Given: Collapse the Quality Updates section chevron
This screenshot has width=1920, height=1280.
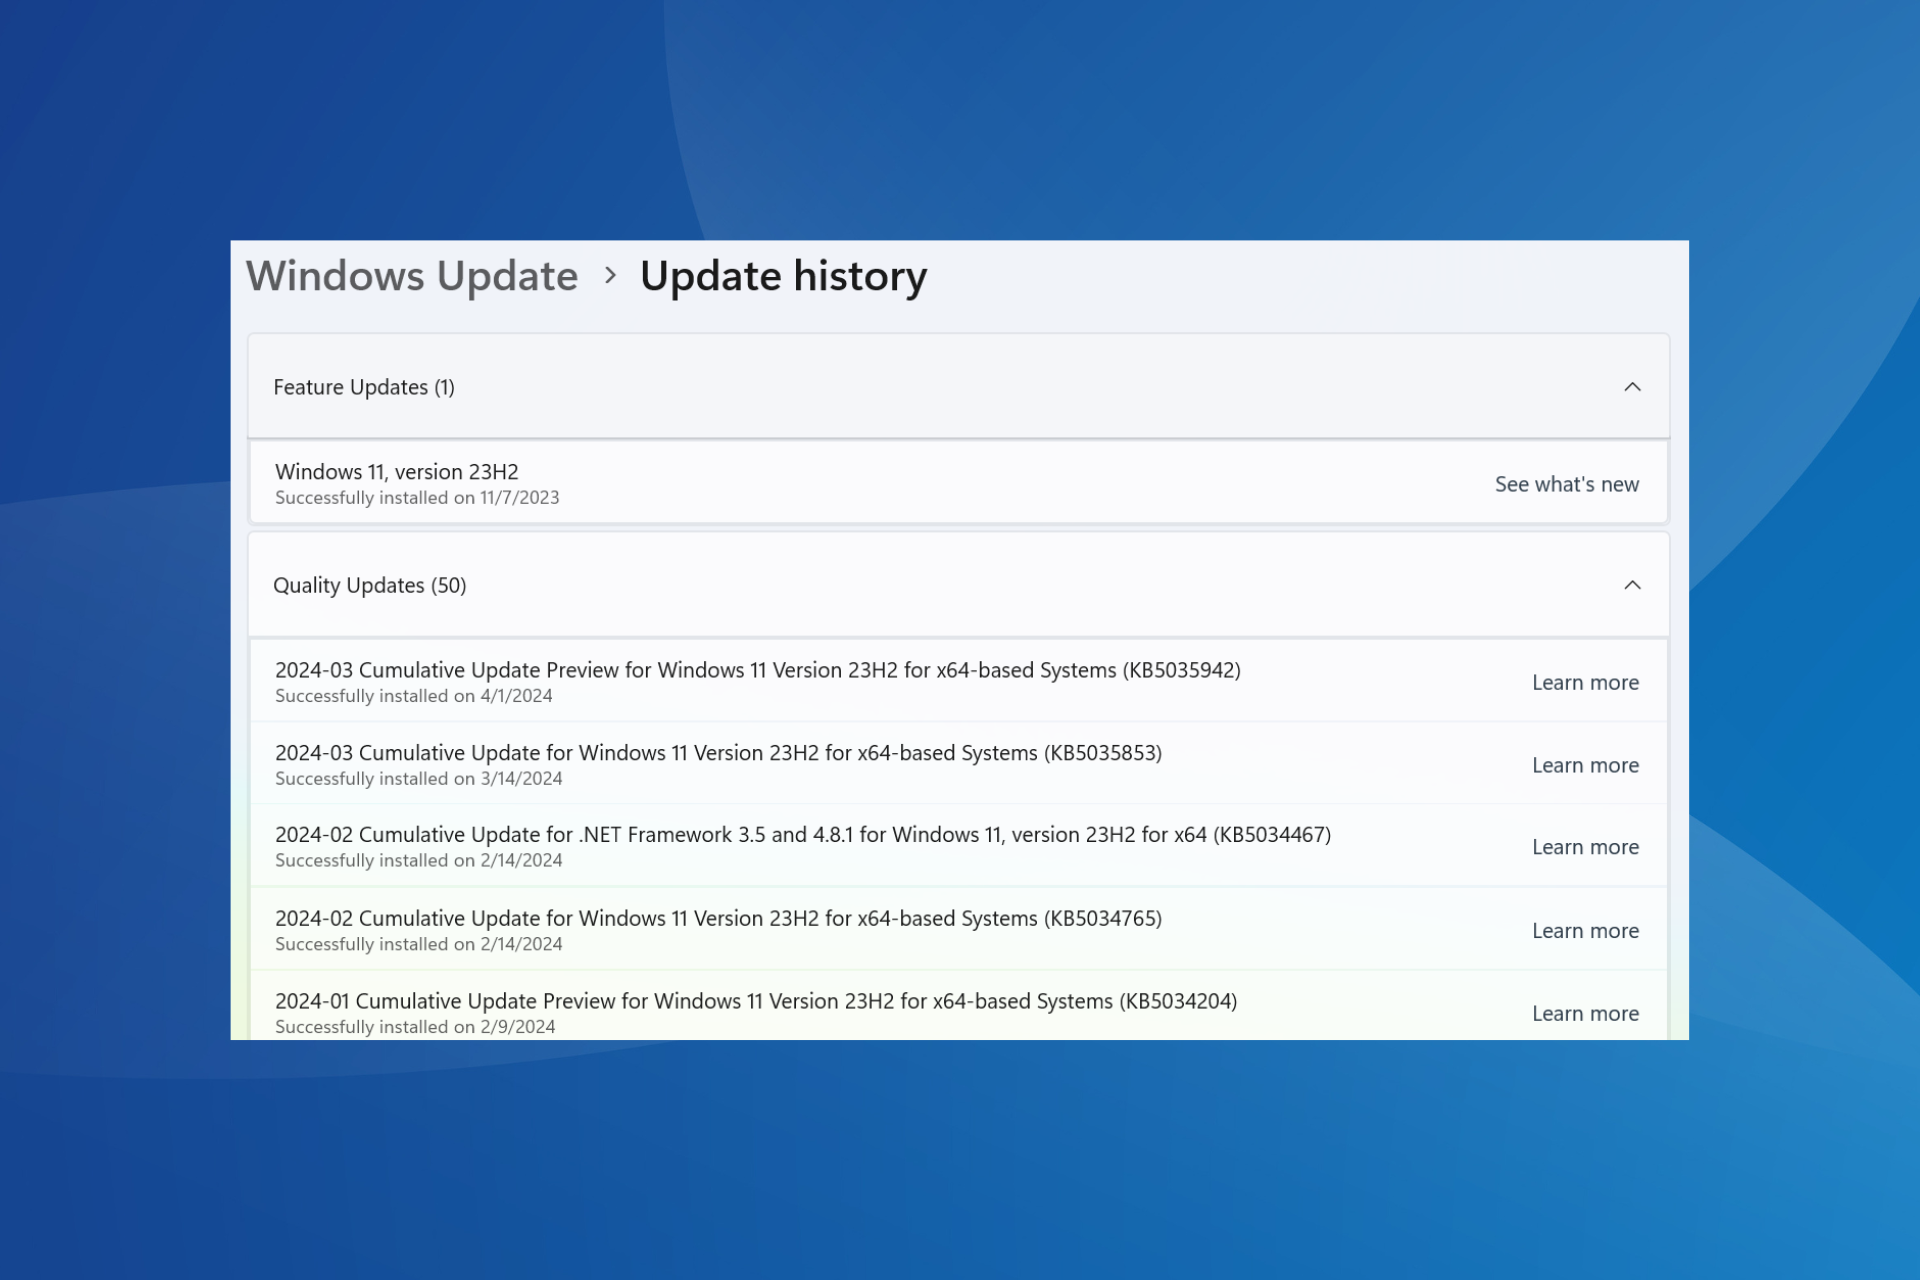Looking at the screenshot, I should [1632, 585].
